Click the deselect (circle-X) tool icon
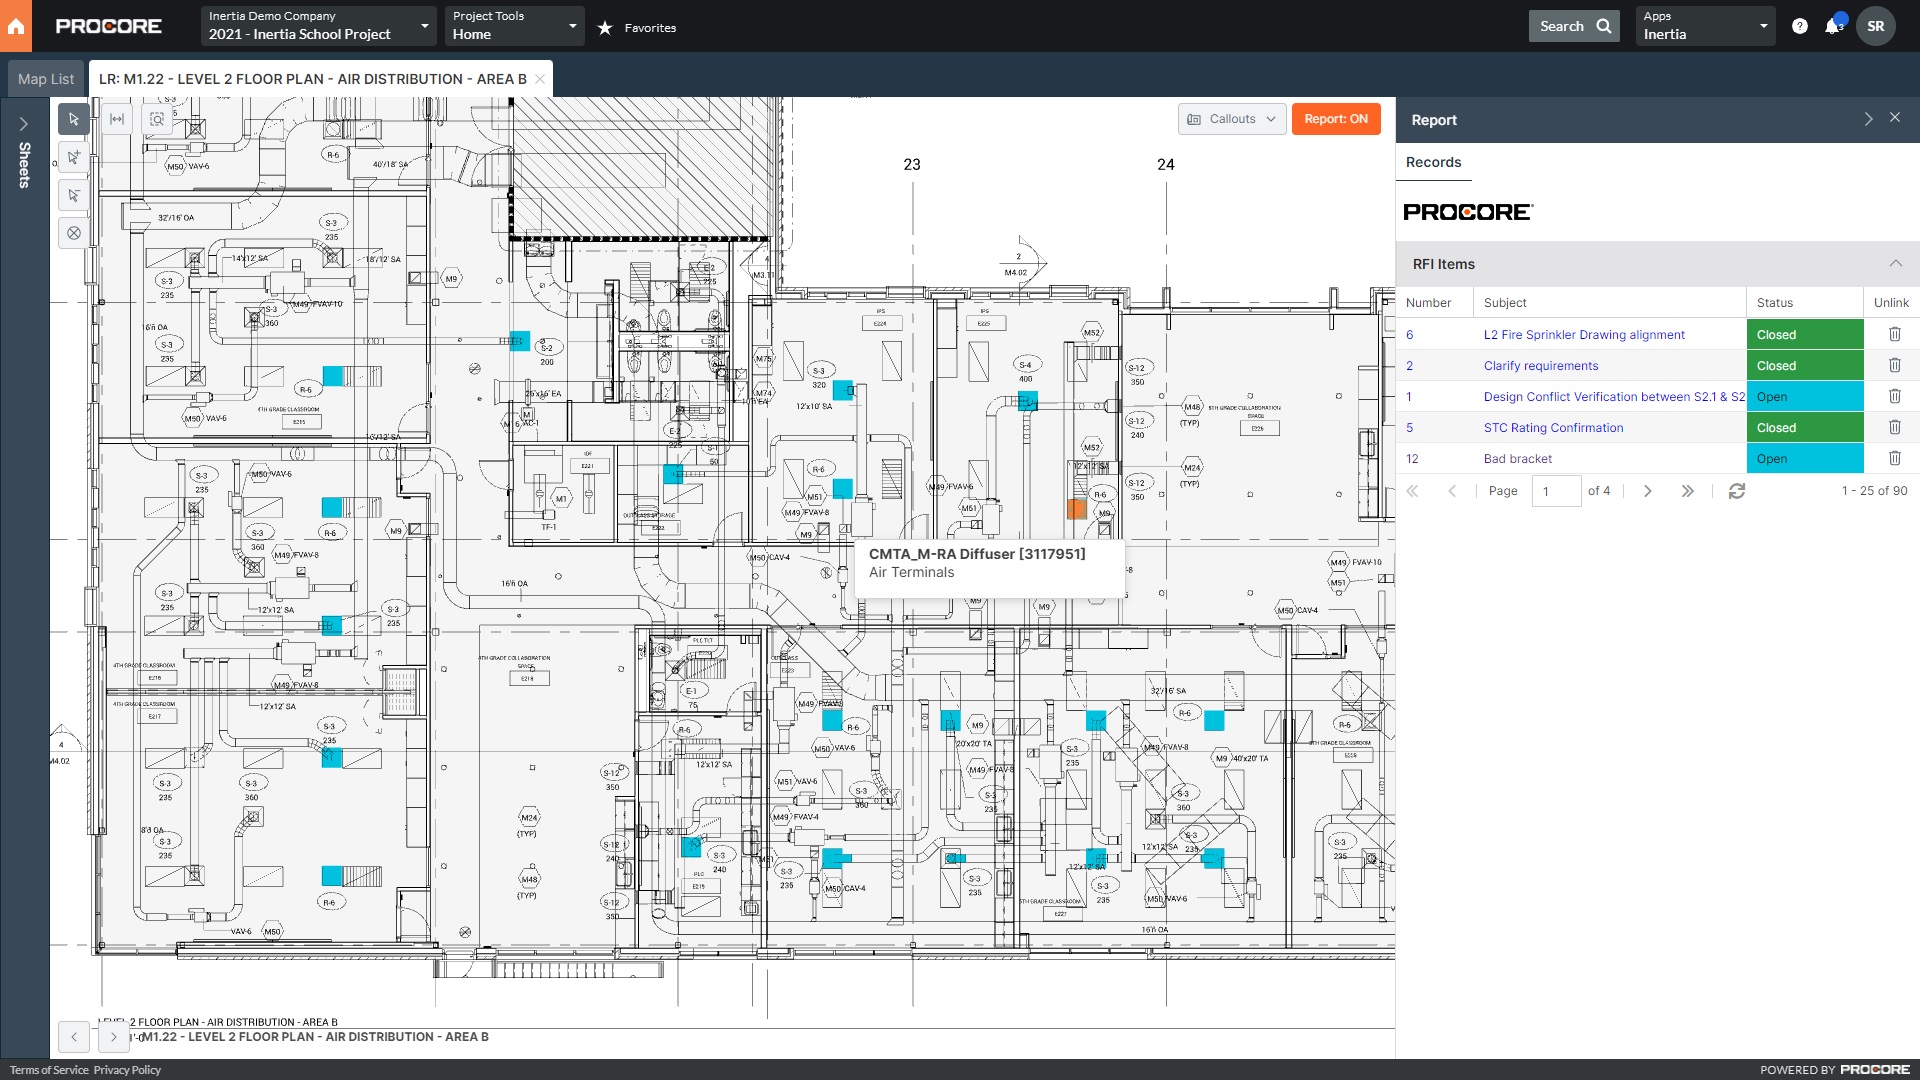The image size is (1920, 1080). [x=73, y=233]
